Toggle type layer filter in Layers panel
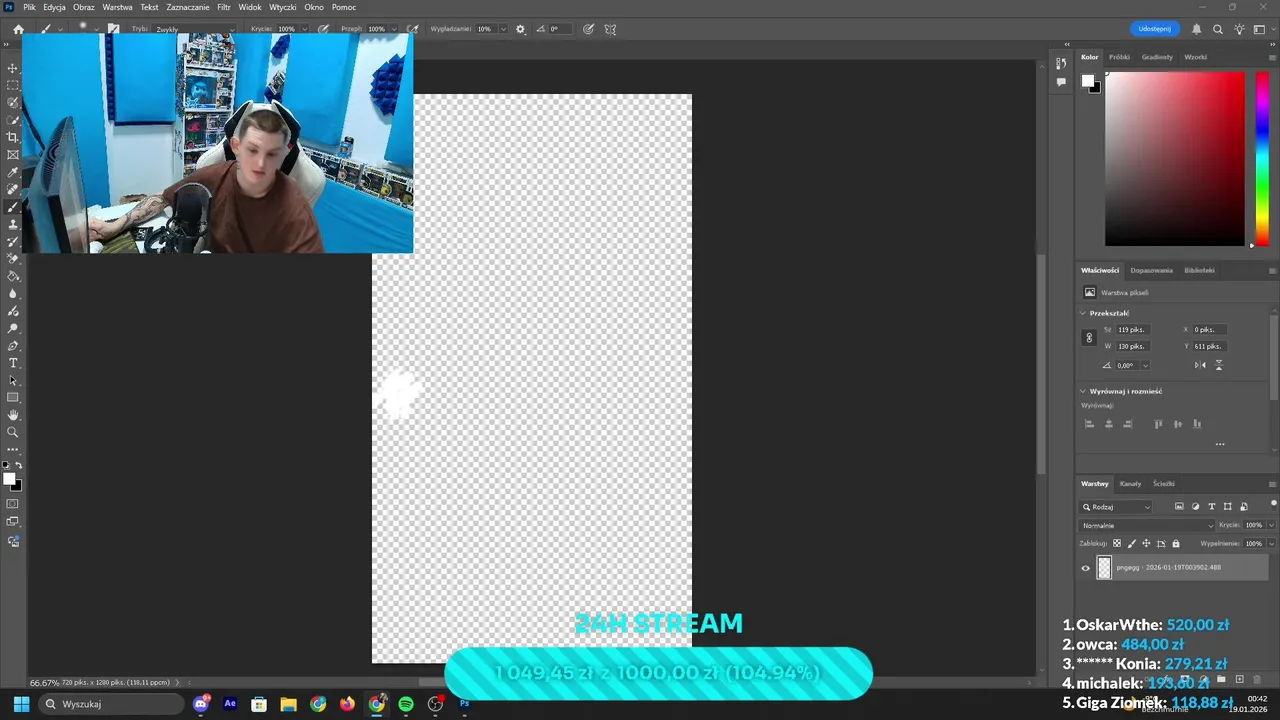The width and height of the screenshot is (1280, 720). point(1212,507)
